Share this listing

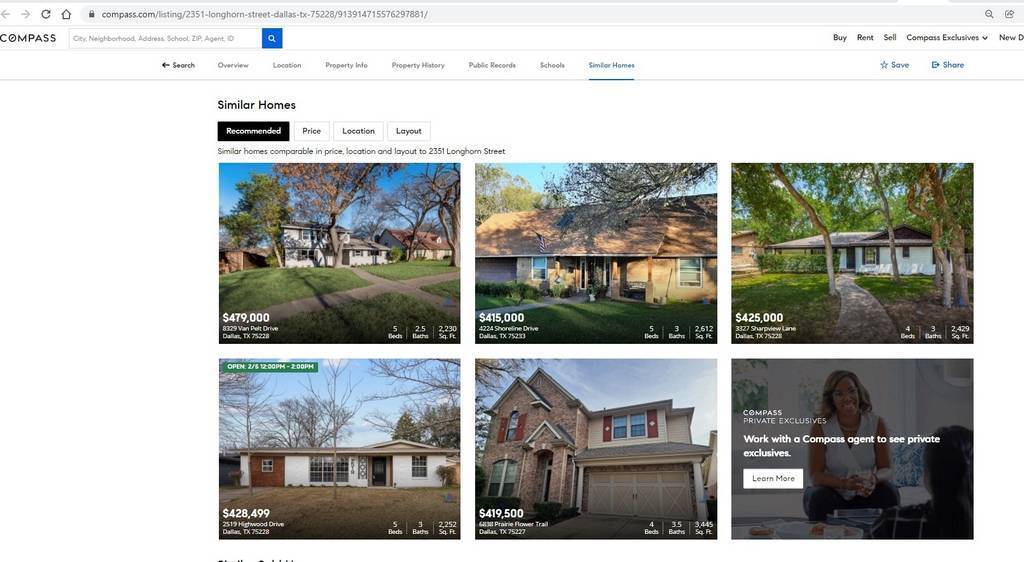tap(947, 65)
